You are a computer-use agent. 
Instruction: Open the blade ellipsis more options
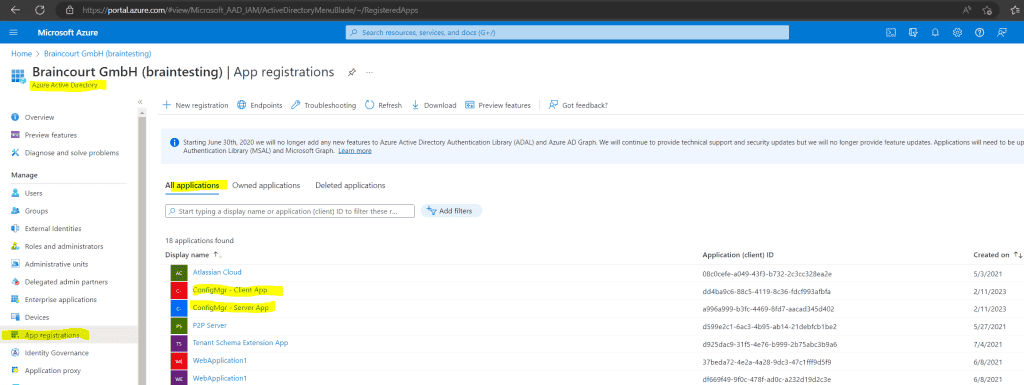(x=370, y=72)
